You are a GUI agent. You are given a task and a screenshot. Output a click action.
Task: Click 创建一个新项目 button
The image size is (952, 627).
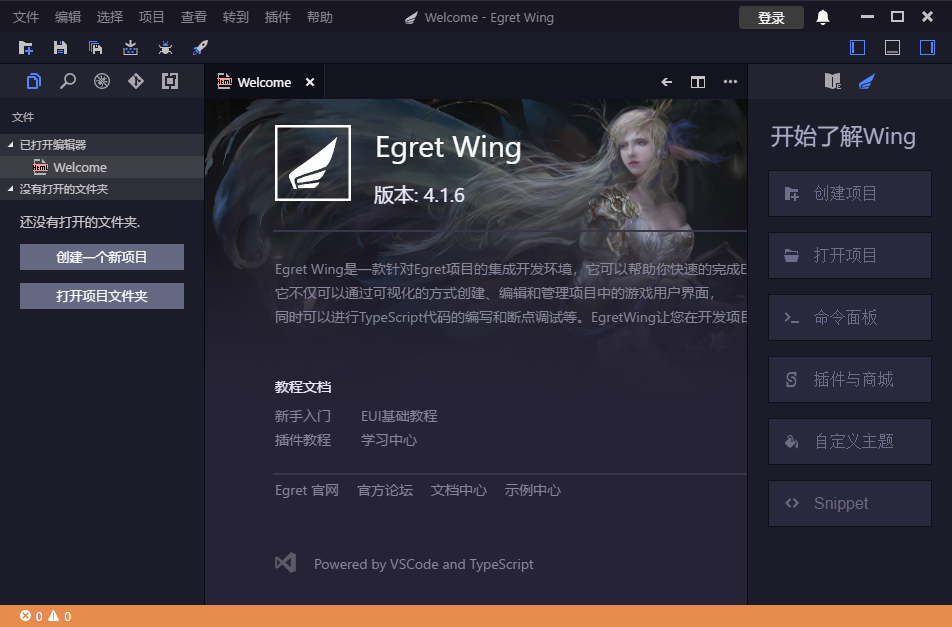(102, 257)
